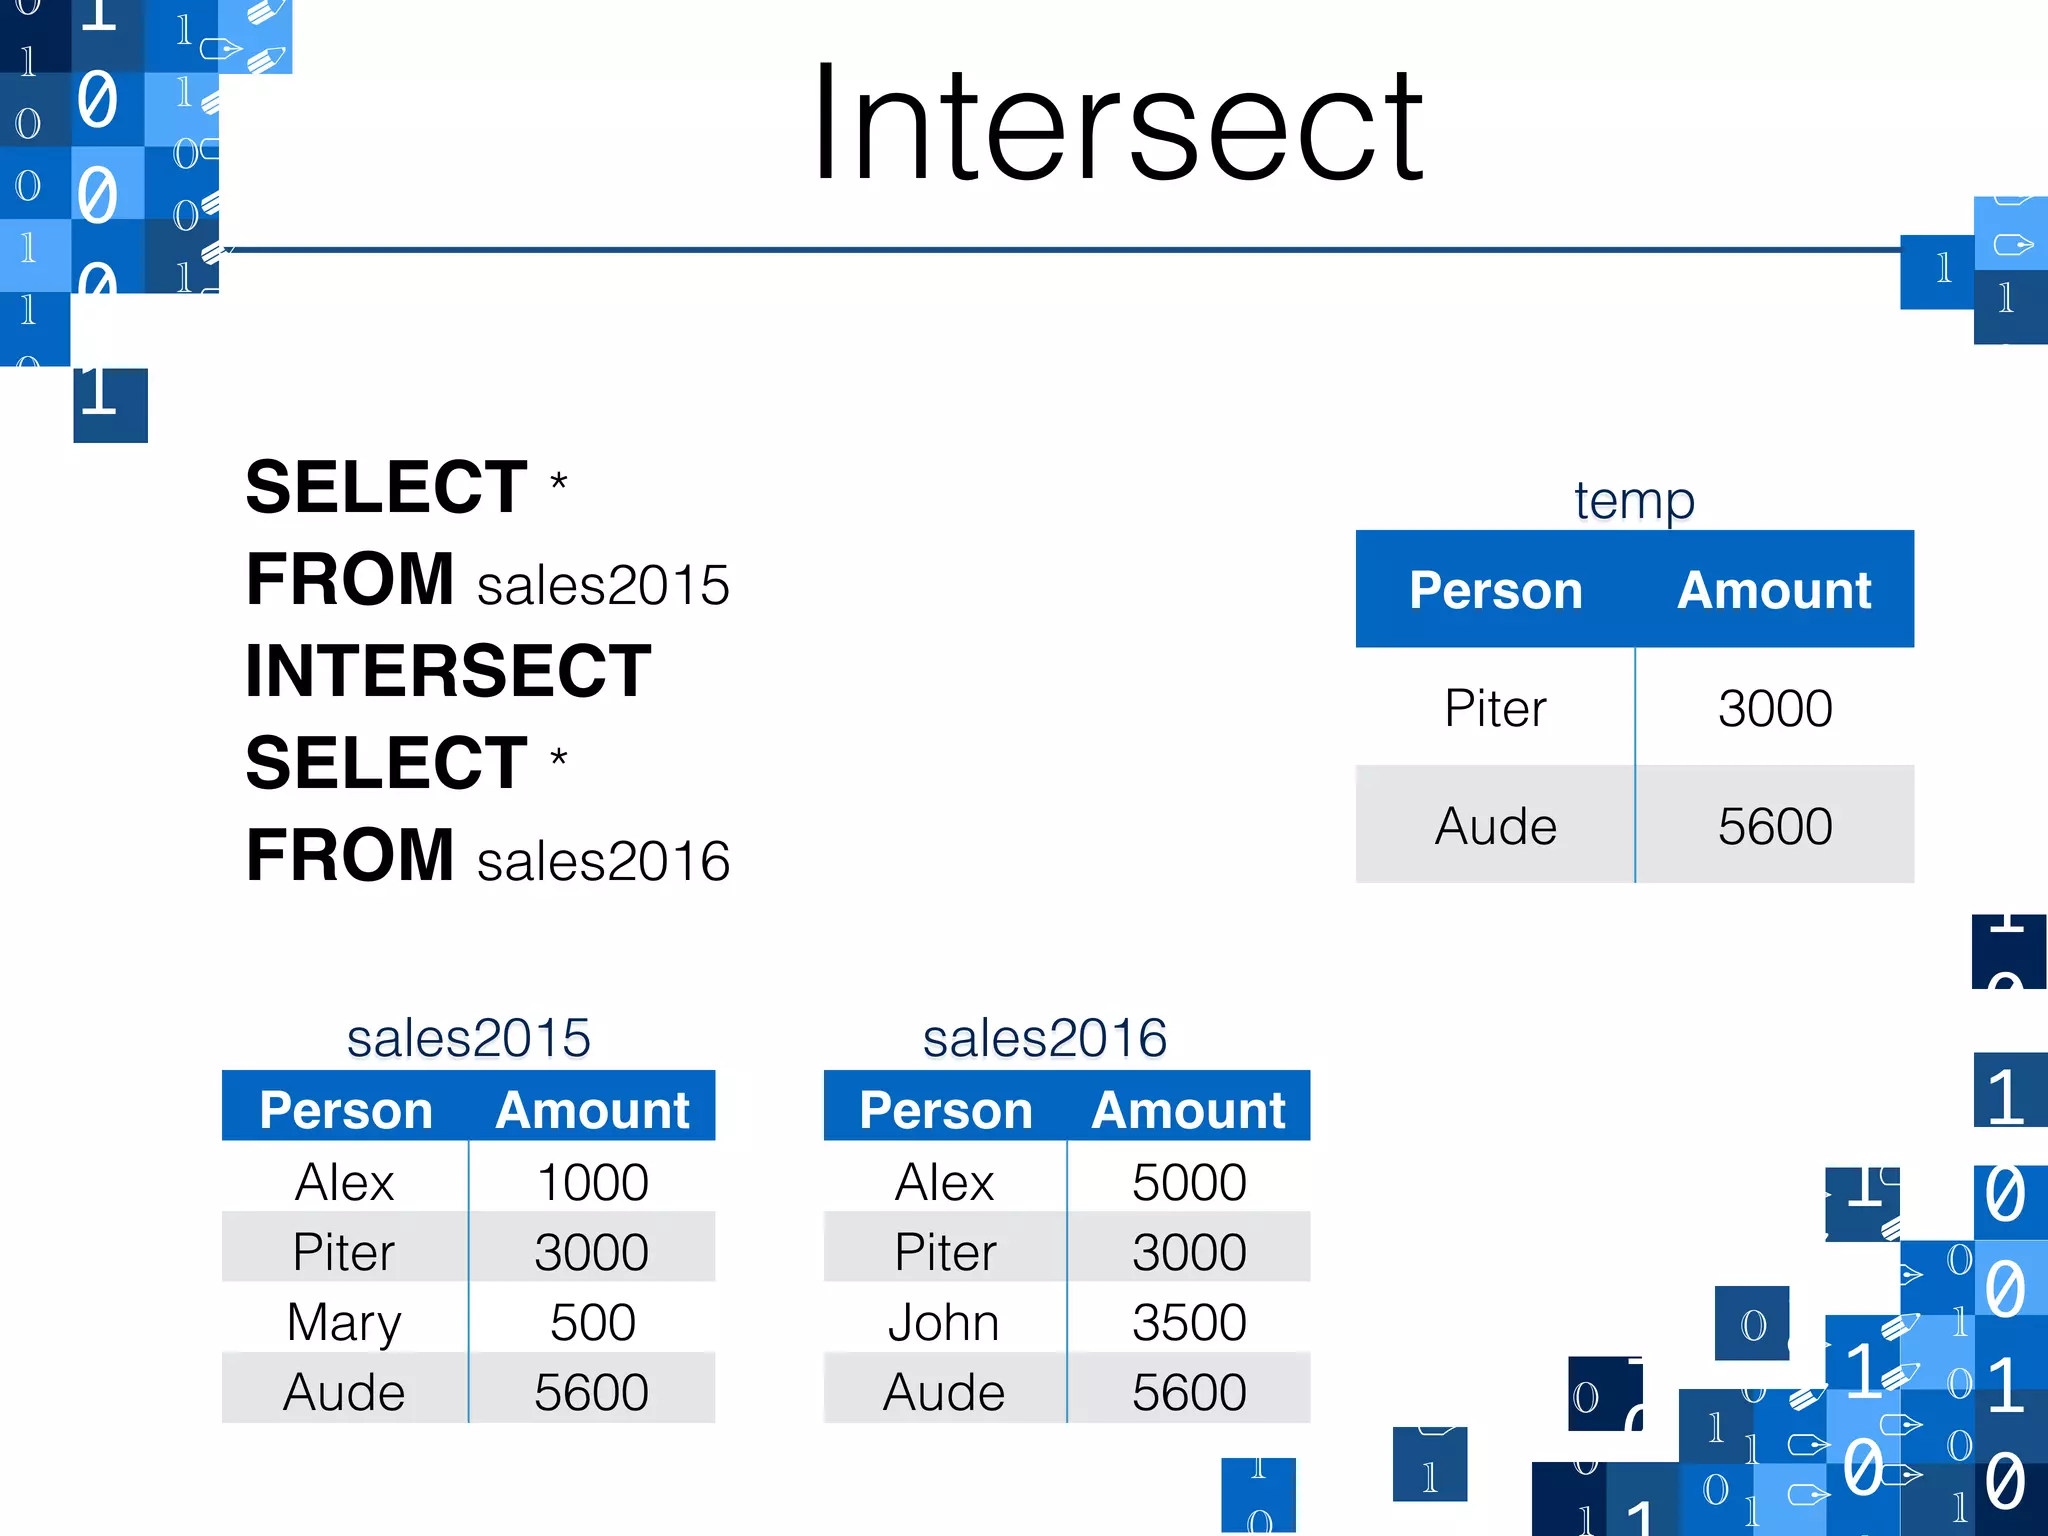Click the sales2016 text in the FROM clause
Image resolution: width=2048 pixels, height=1536 pixels.
pos(603,861)
